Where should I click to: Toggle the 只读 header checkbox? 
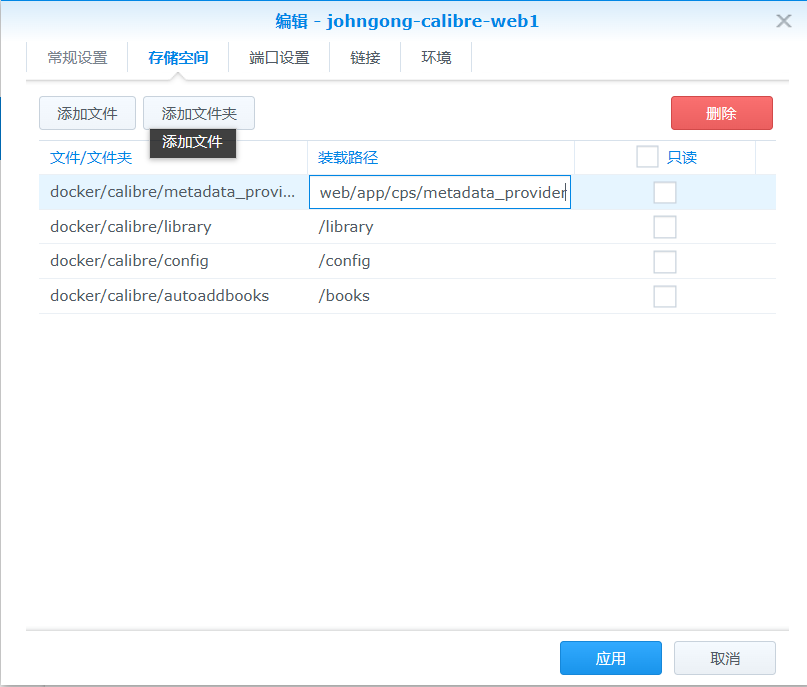(647, 157)
